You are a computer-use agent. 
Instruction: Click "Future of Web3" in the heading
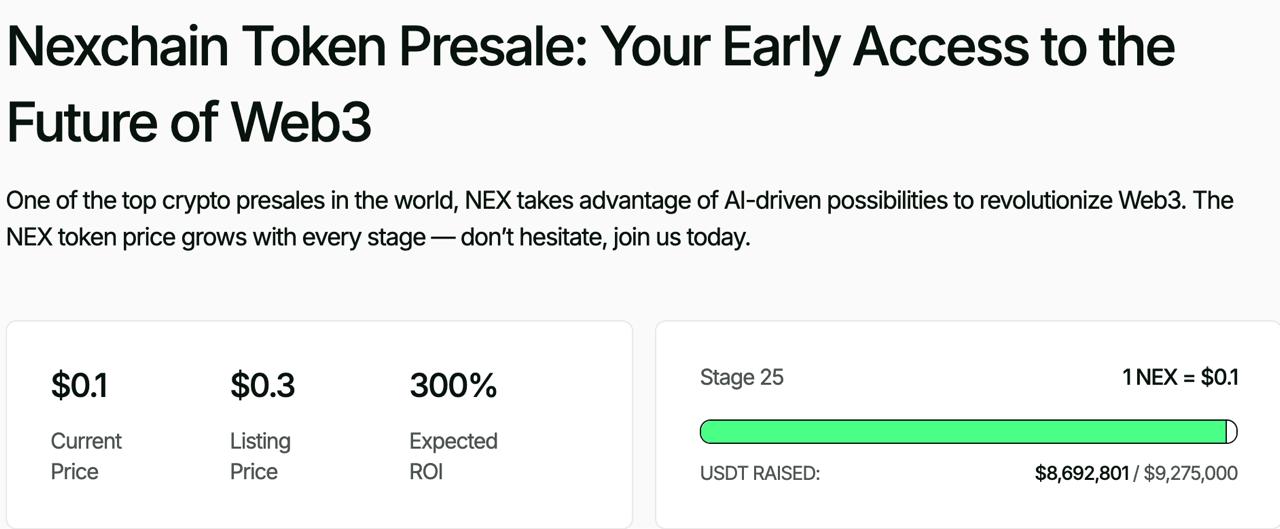coord(189,122)
